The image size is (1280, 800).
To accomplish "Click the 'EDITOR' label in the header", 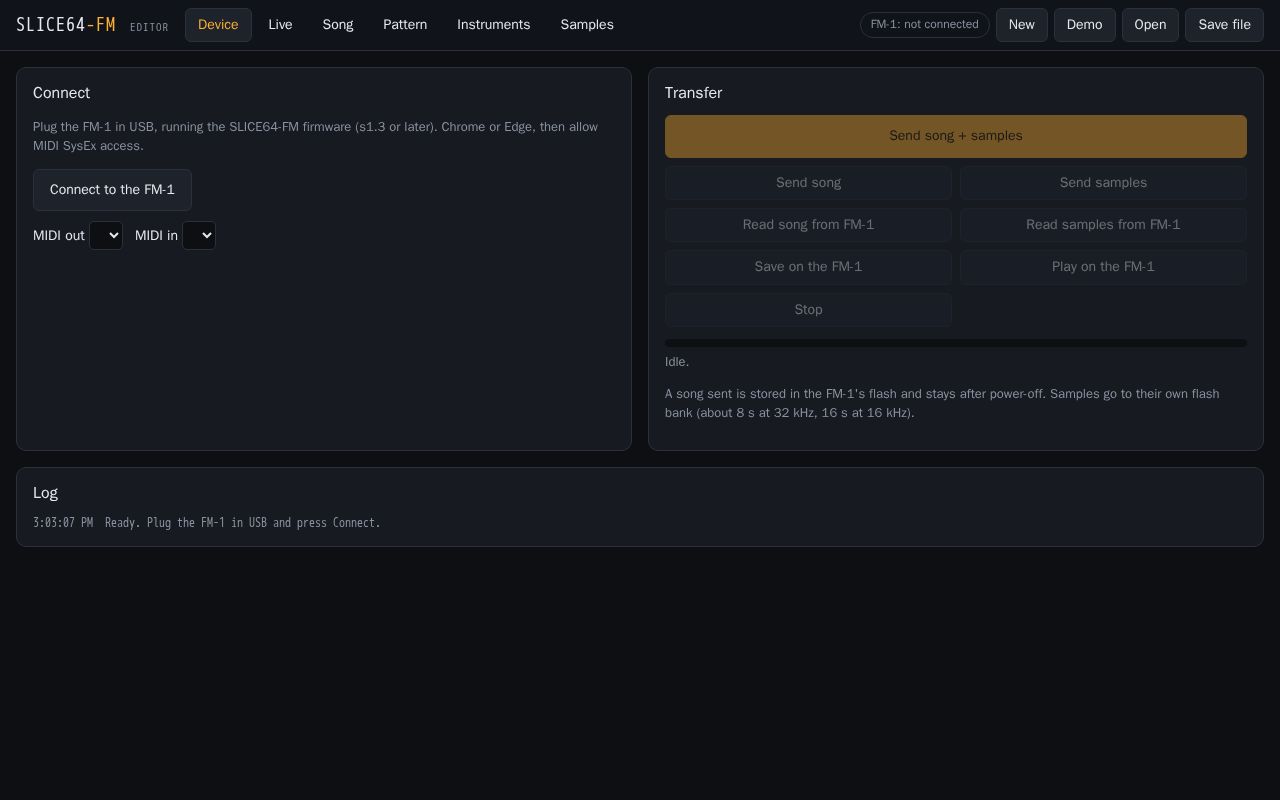I will tap(149, 28).
